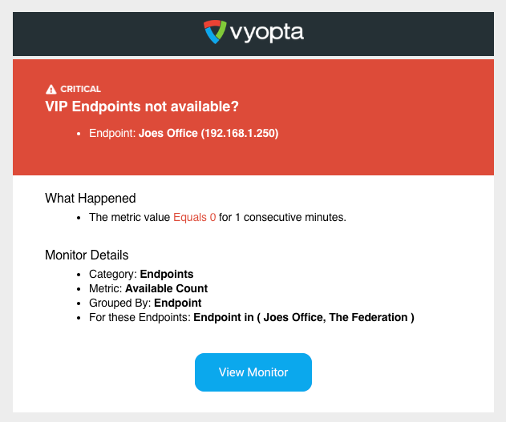The image size is (506, 422).
Task: Click the View Monitor button
Action: click(253, 372)
